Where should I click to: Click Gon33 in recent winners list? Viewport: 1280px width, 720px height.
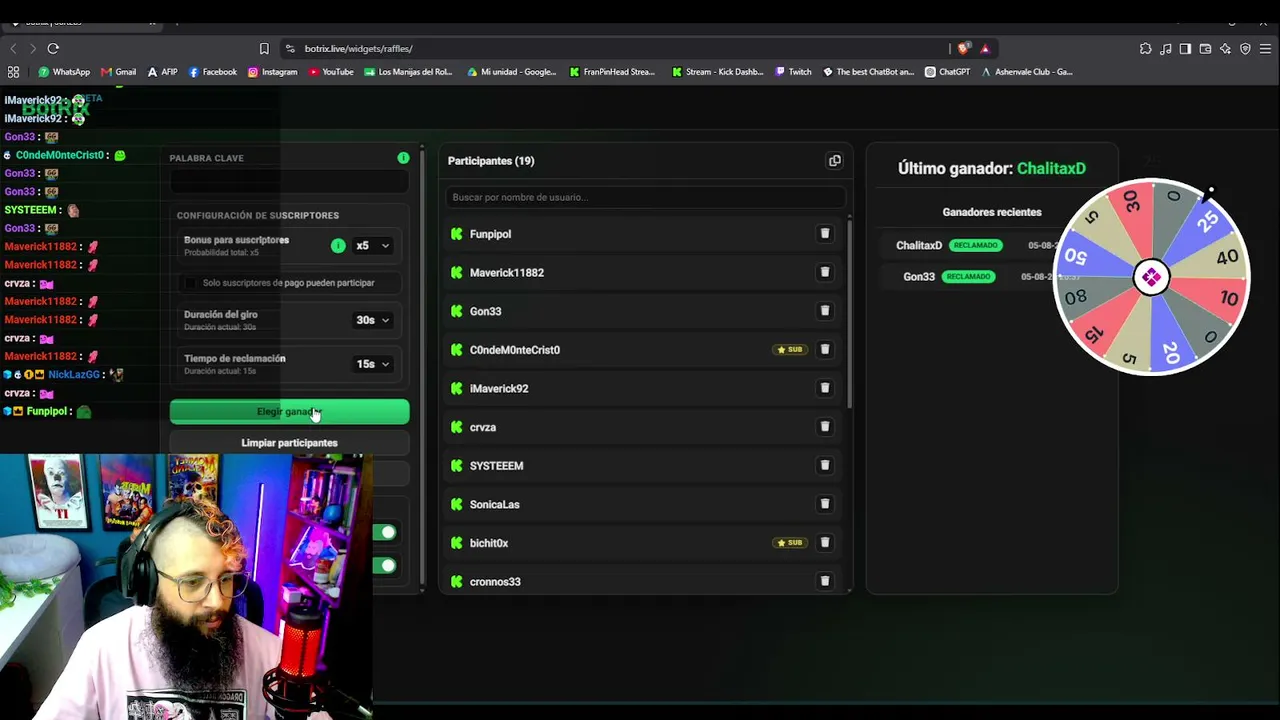coord(919,277)
